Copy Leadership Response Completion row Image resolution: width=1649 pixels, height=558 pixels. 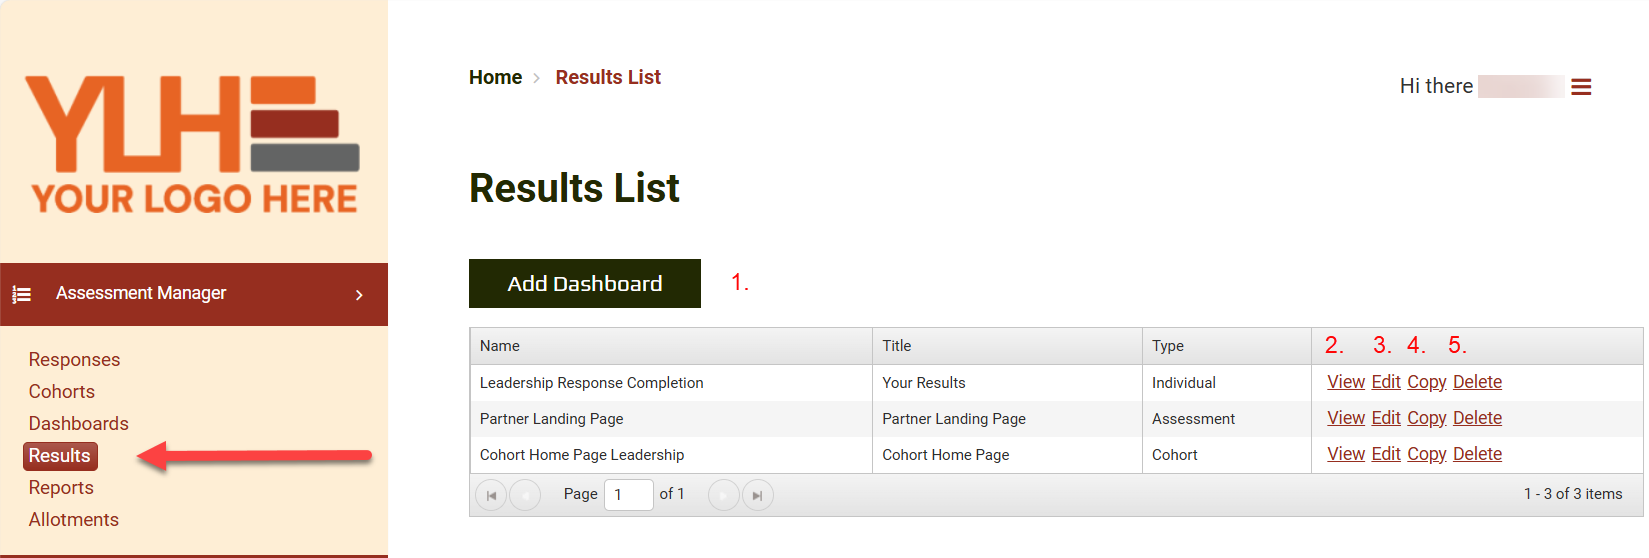(x=1427, y=382)
